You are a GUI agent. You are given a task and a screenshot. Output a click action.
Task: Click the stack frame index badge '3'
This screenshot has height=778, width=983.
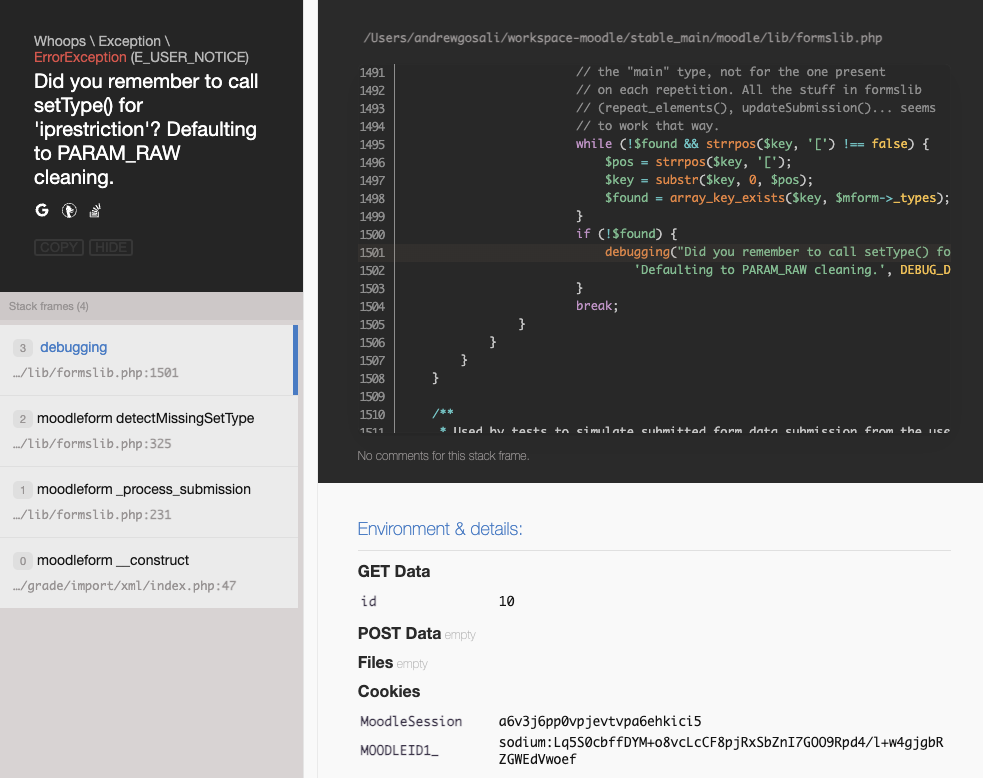click(23, 348)
